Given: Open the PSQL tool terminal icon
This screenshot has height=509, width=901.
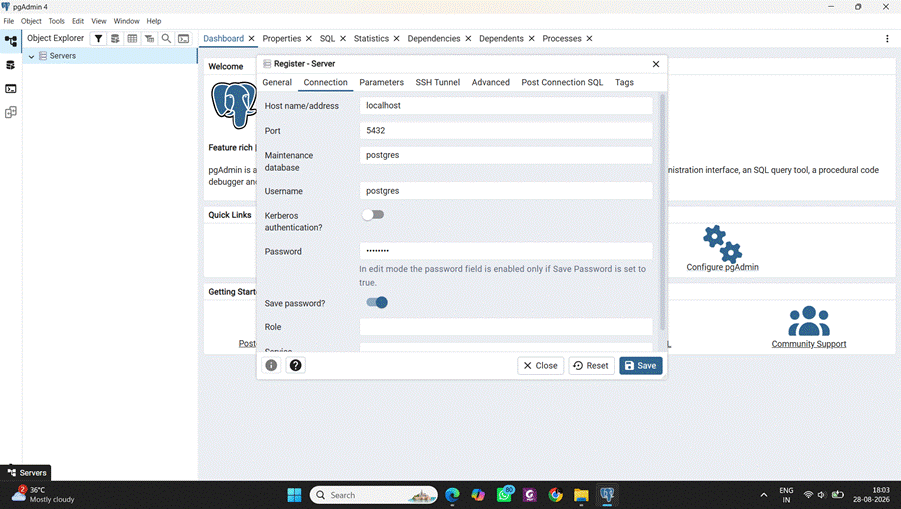Looking at the screenshot, I should pos(183,38).
